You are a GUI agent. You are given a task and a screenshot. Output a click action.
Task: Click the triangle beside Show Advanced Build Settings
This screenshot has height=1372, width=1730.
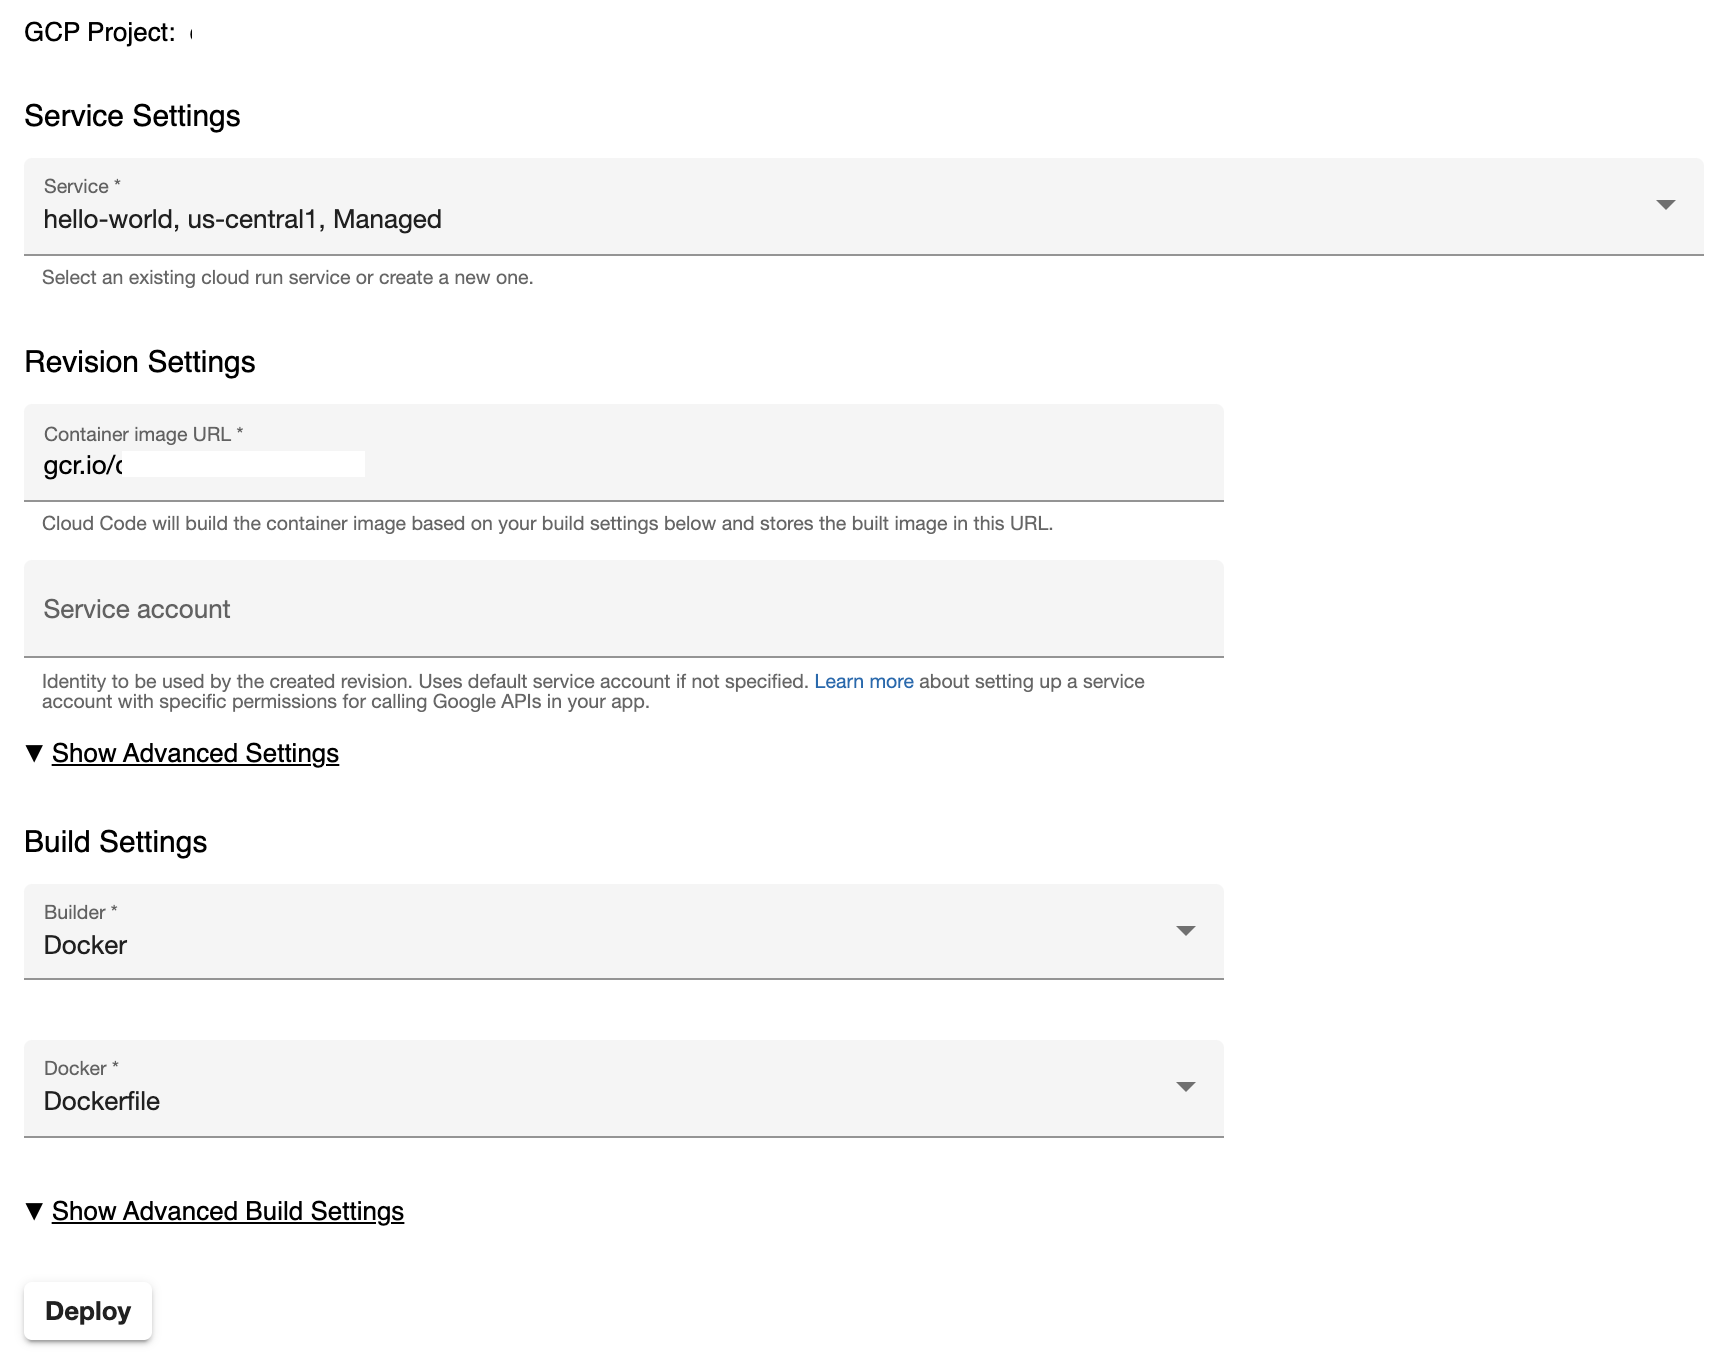34,1212
